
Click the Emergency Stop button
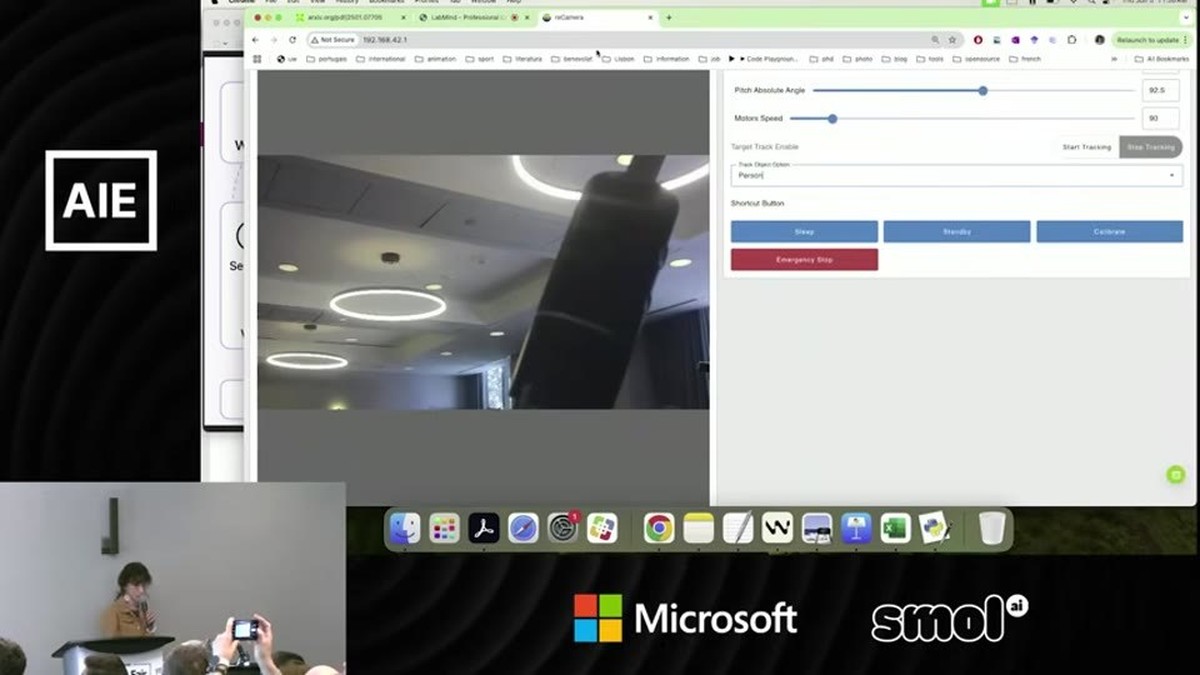pyautogui.click(x=804, y=260)
